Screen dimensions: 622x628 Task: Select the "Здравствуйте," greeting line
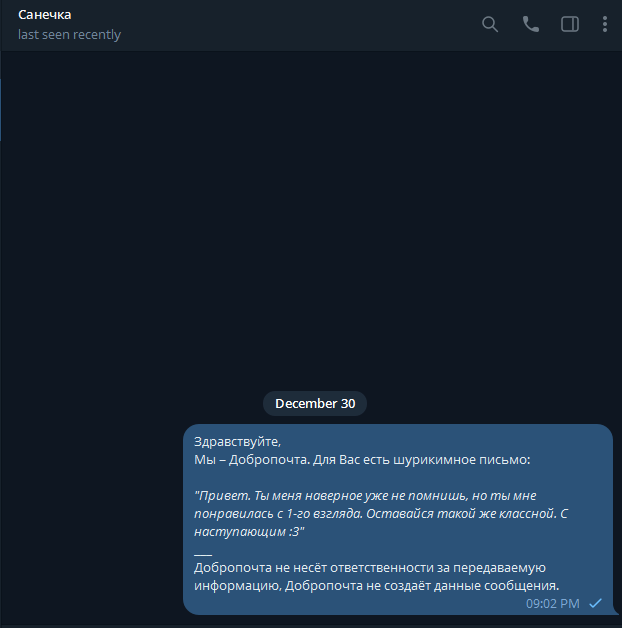238,441
